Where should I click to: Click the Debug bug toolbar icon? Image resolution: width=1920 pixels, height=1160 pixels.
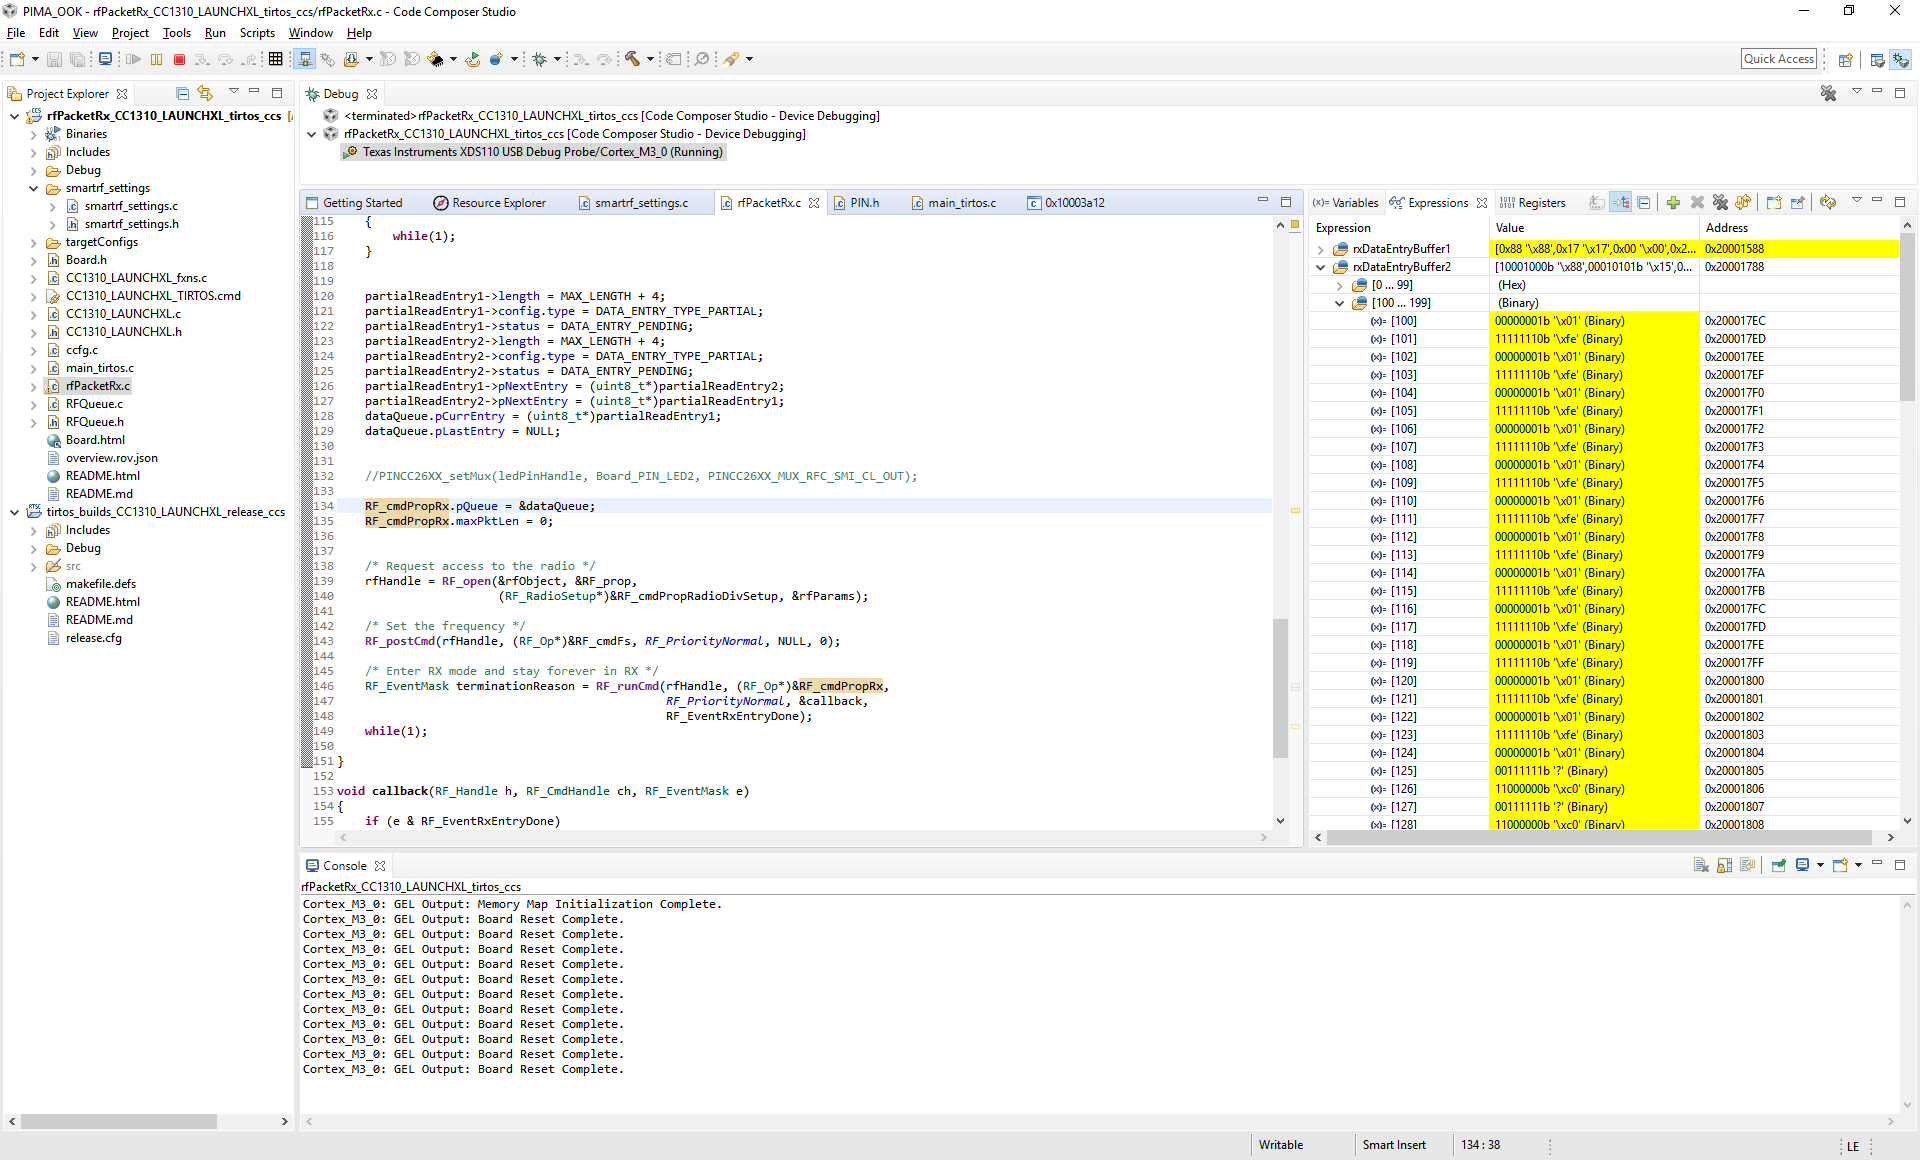click(540, 60)
